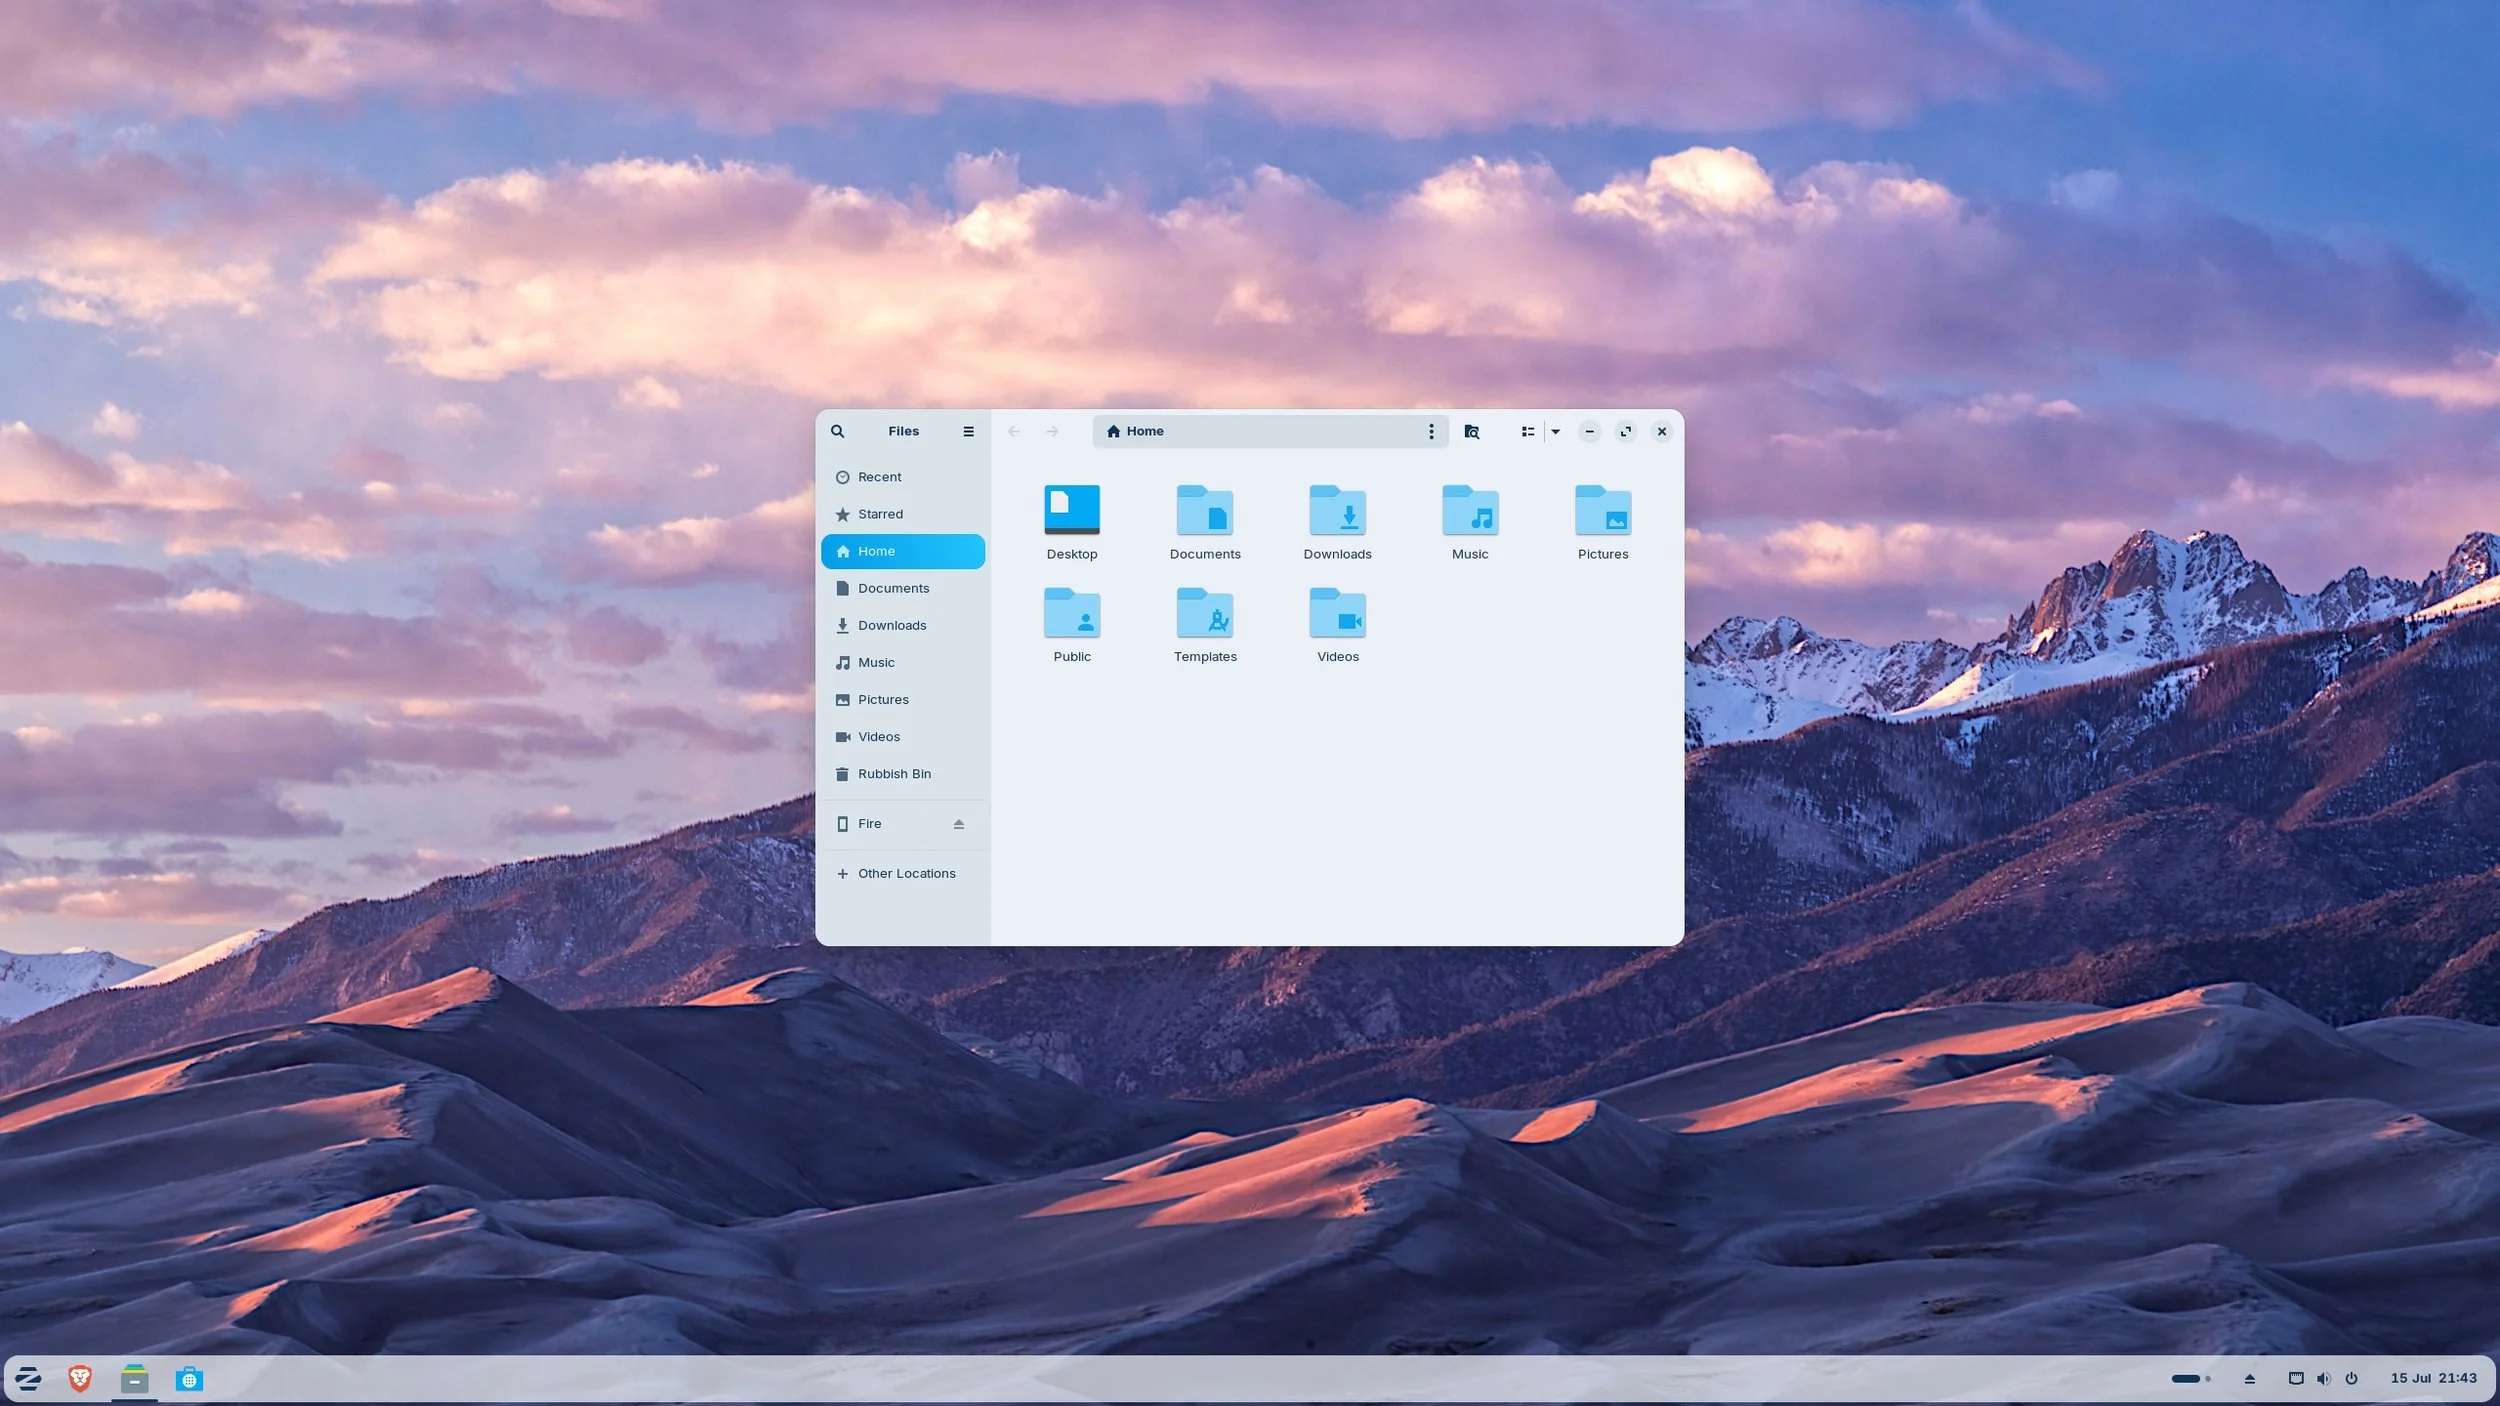Open Documents in the sidebar
2500x1406 pixels.
[902, 588]
